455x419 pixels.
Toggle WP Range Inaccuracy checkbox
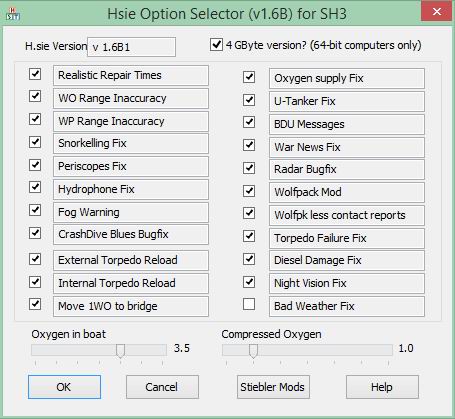pos(35,119)
